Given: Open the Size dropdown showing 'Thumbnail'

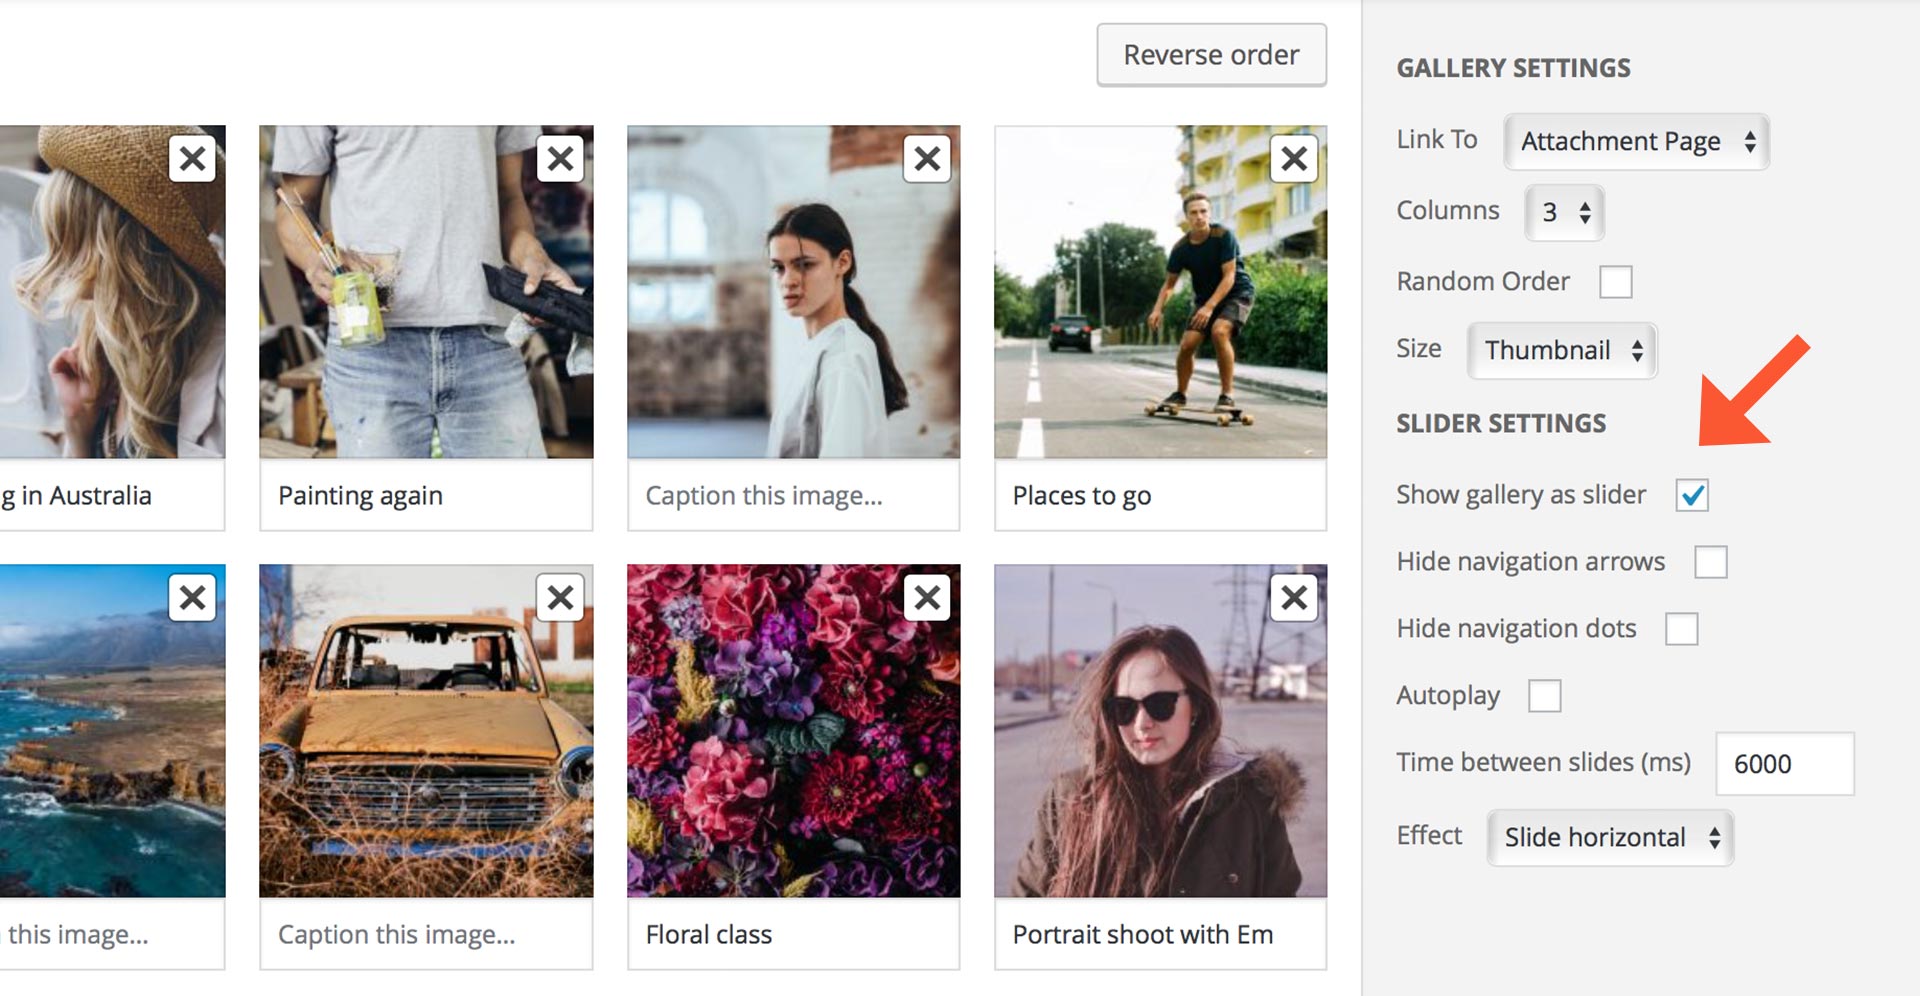Looking at the screenshot, I should pyautogui.click(x=1561, y=350).
